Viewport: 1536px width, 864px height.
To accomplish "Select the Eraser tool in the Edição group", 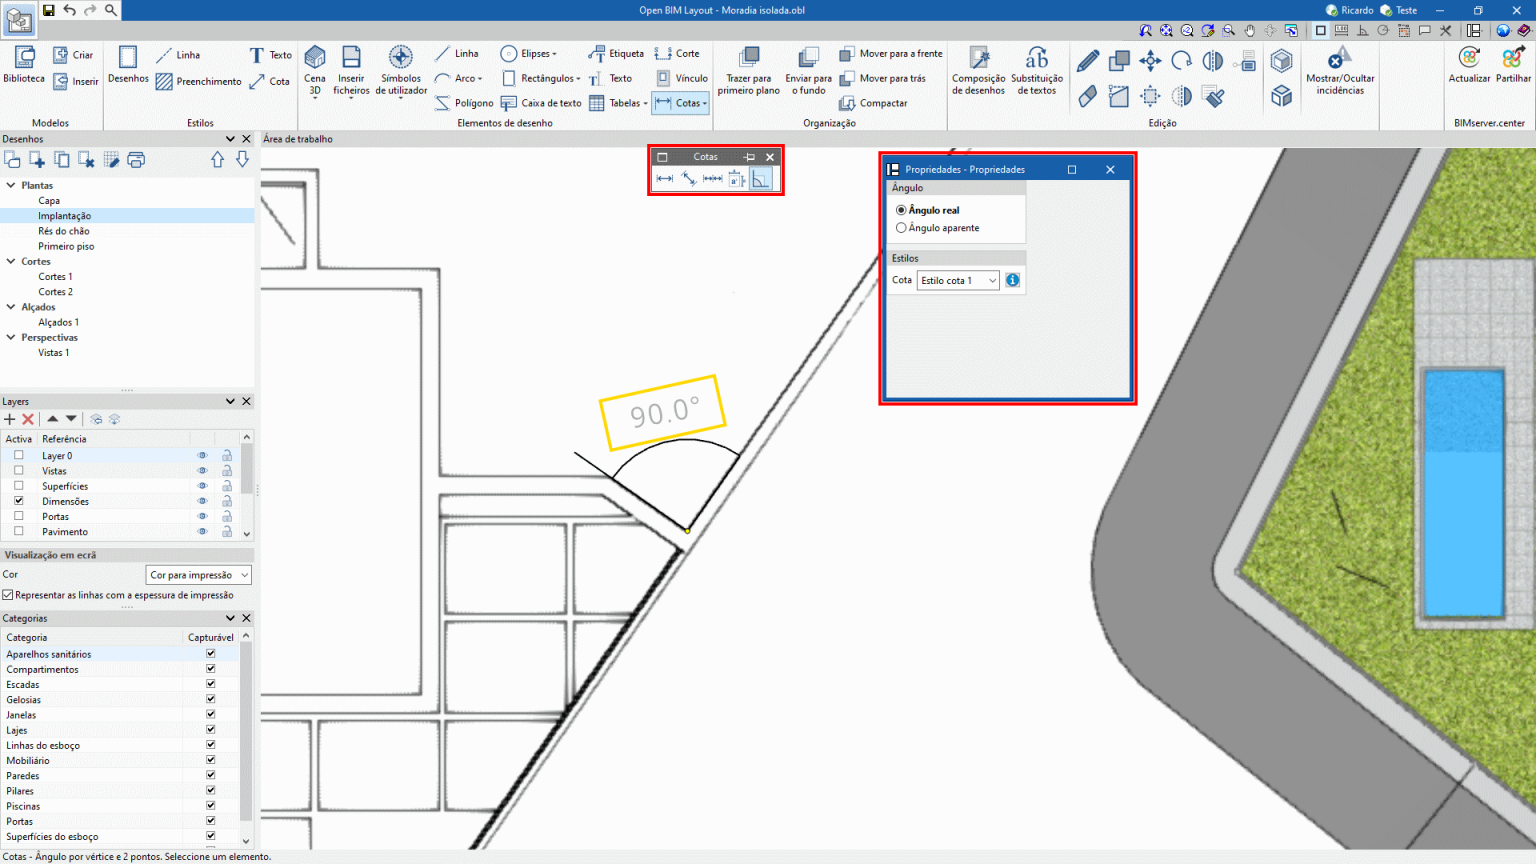I will point(1088,95).
